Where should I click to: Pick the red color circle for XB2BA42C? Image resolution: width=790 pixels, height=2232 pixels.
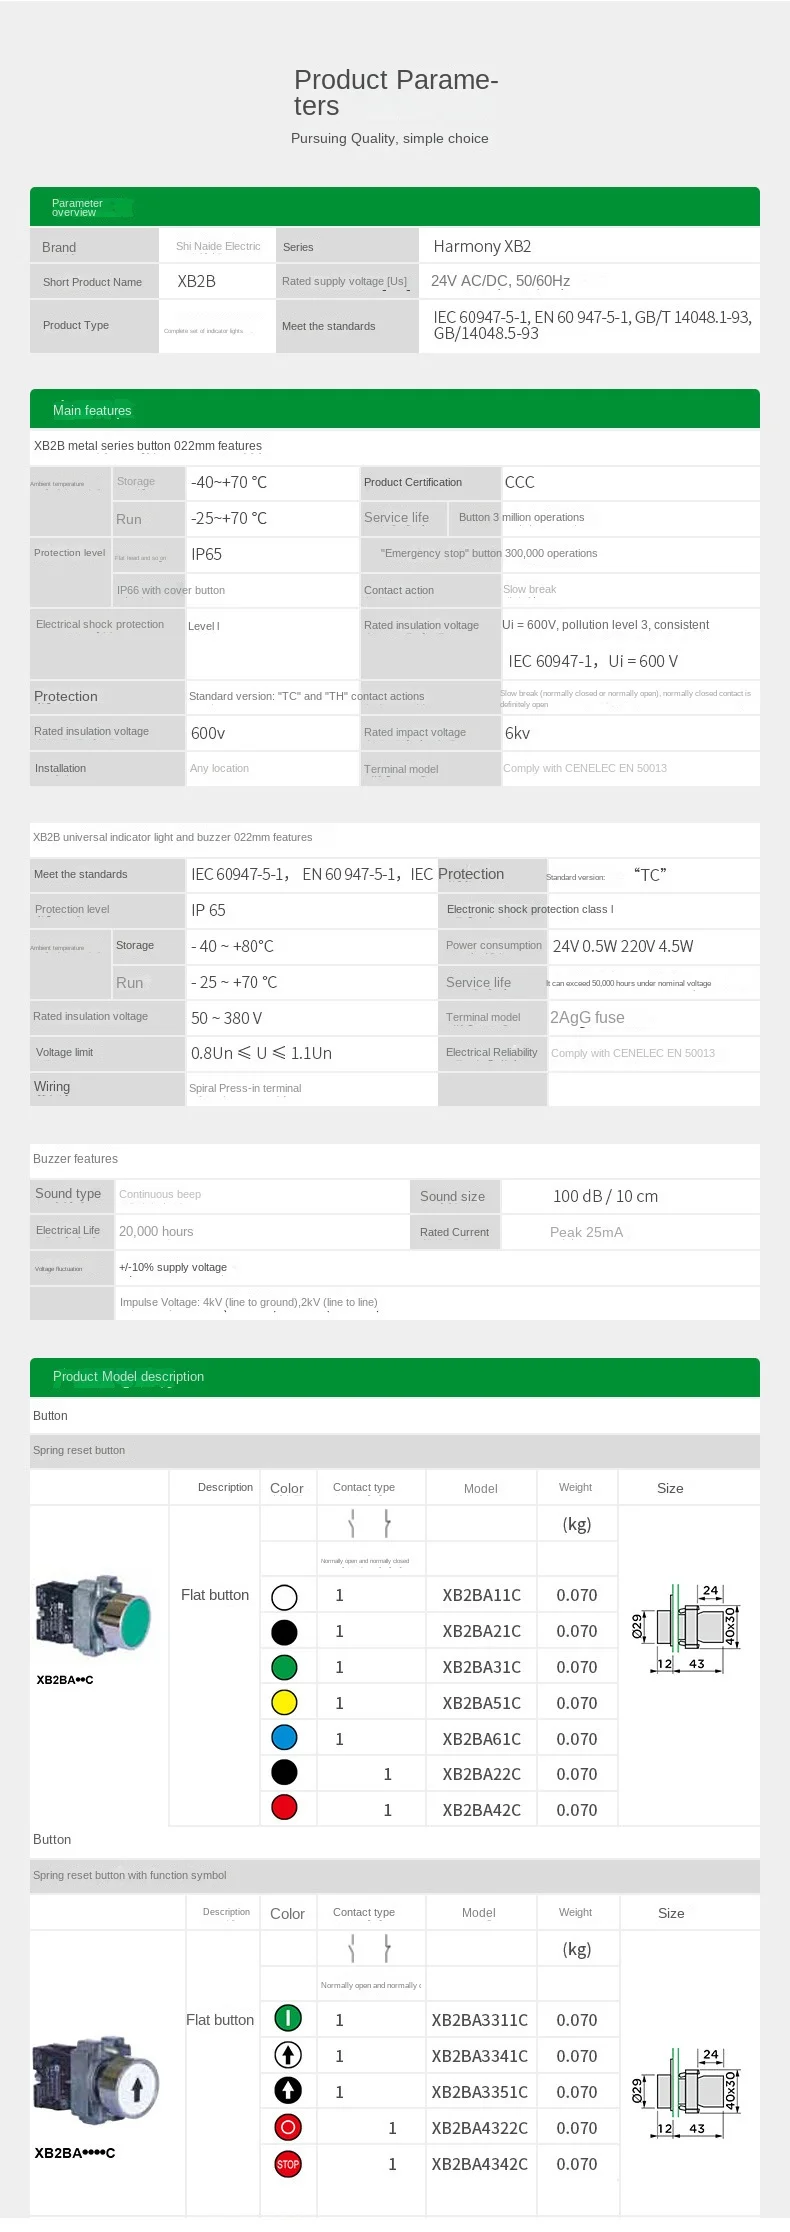pyautogui.click(x=284, y=1807)
